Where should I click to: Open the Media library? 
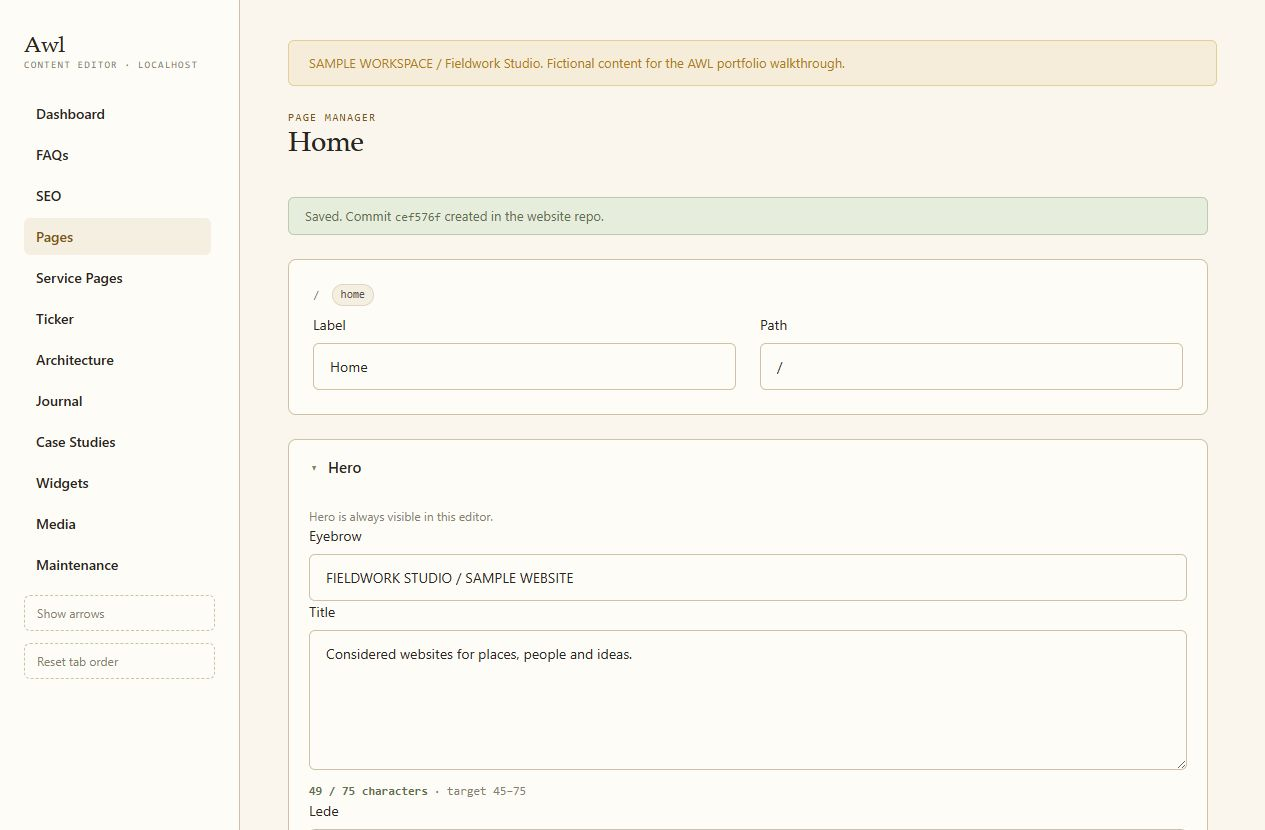pyautogui.click(x=117, y=524)
